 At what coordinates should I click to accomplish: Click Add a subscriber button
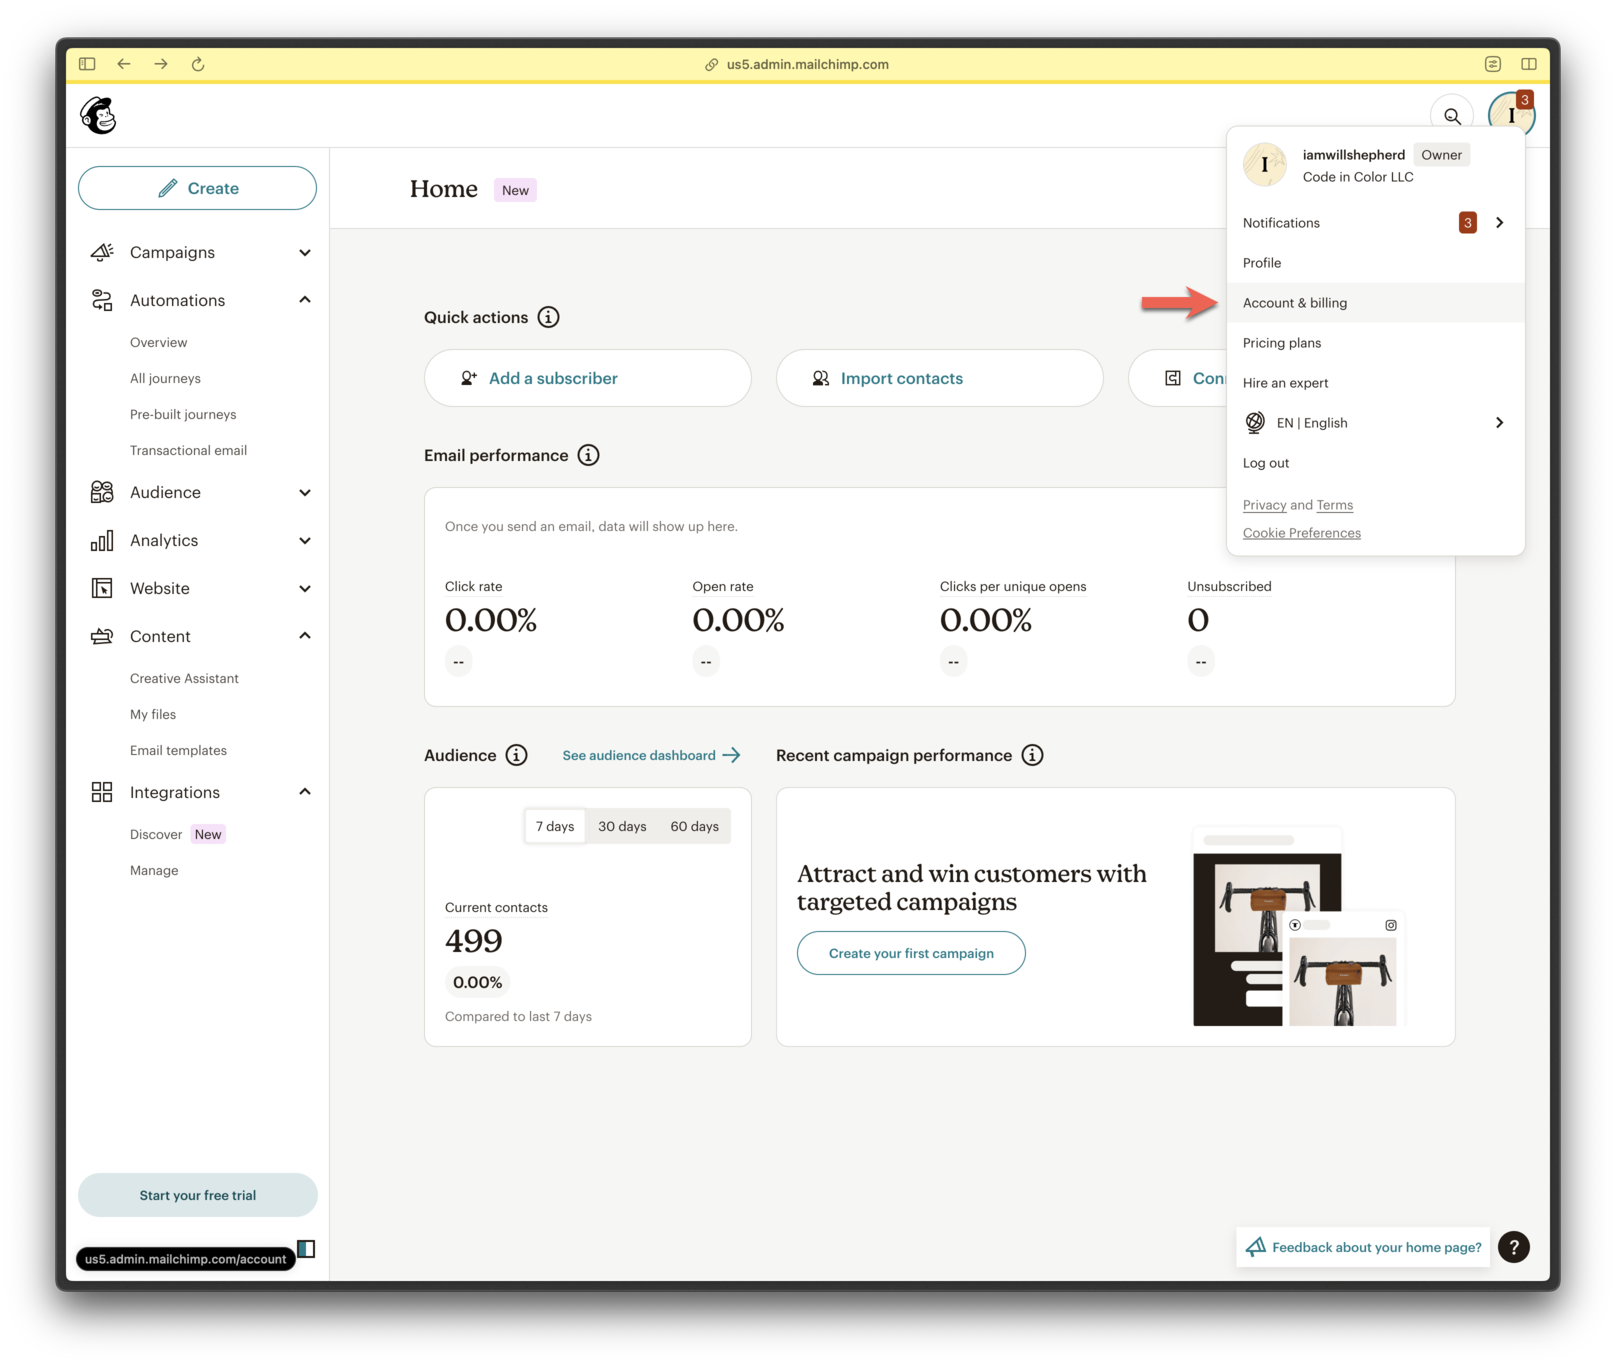pyautogui.click(x=587, y=378)
